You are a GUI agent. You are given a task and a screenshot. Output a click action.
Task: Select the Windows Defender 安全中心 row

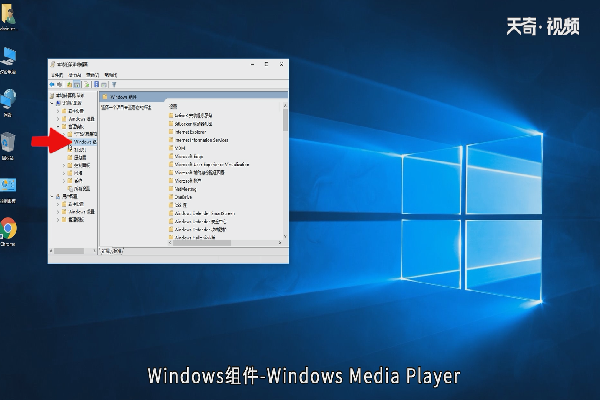tap(197, 221)
